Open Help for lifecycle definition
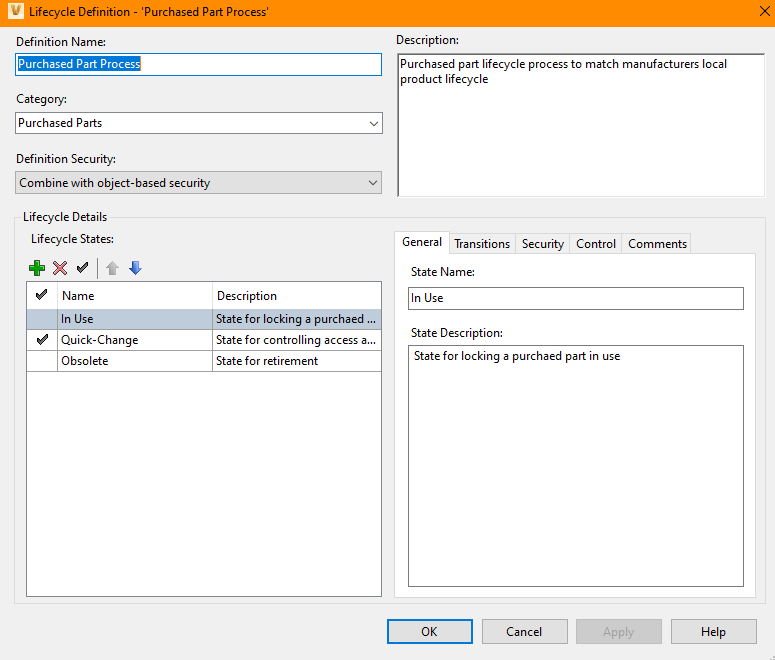The image size is (775, 660). point(713,631)
